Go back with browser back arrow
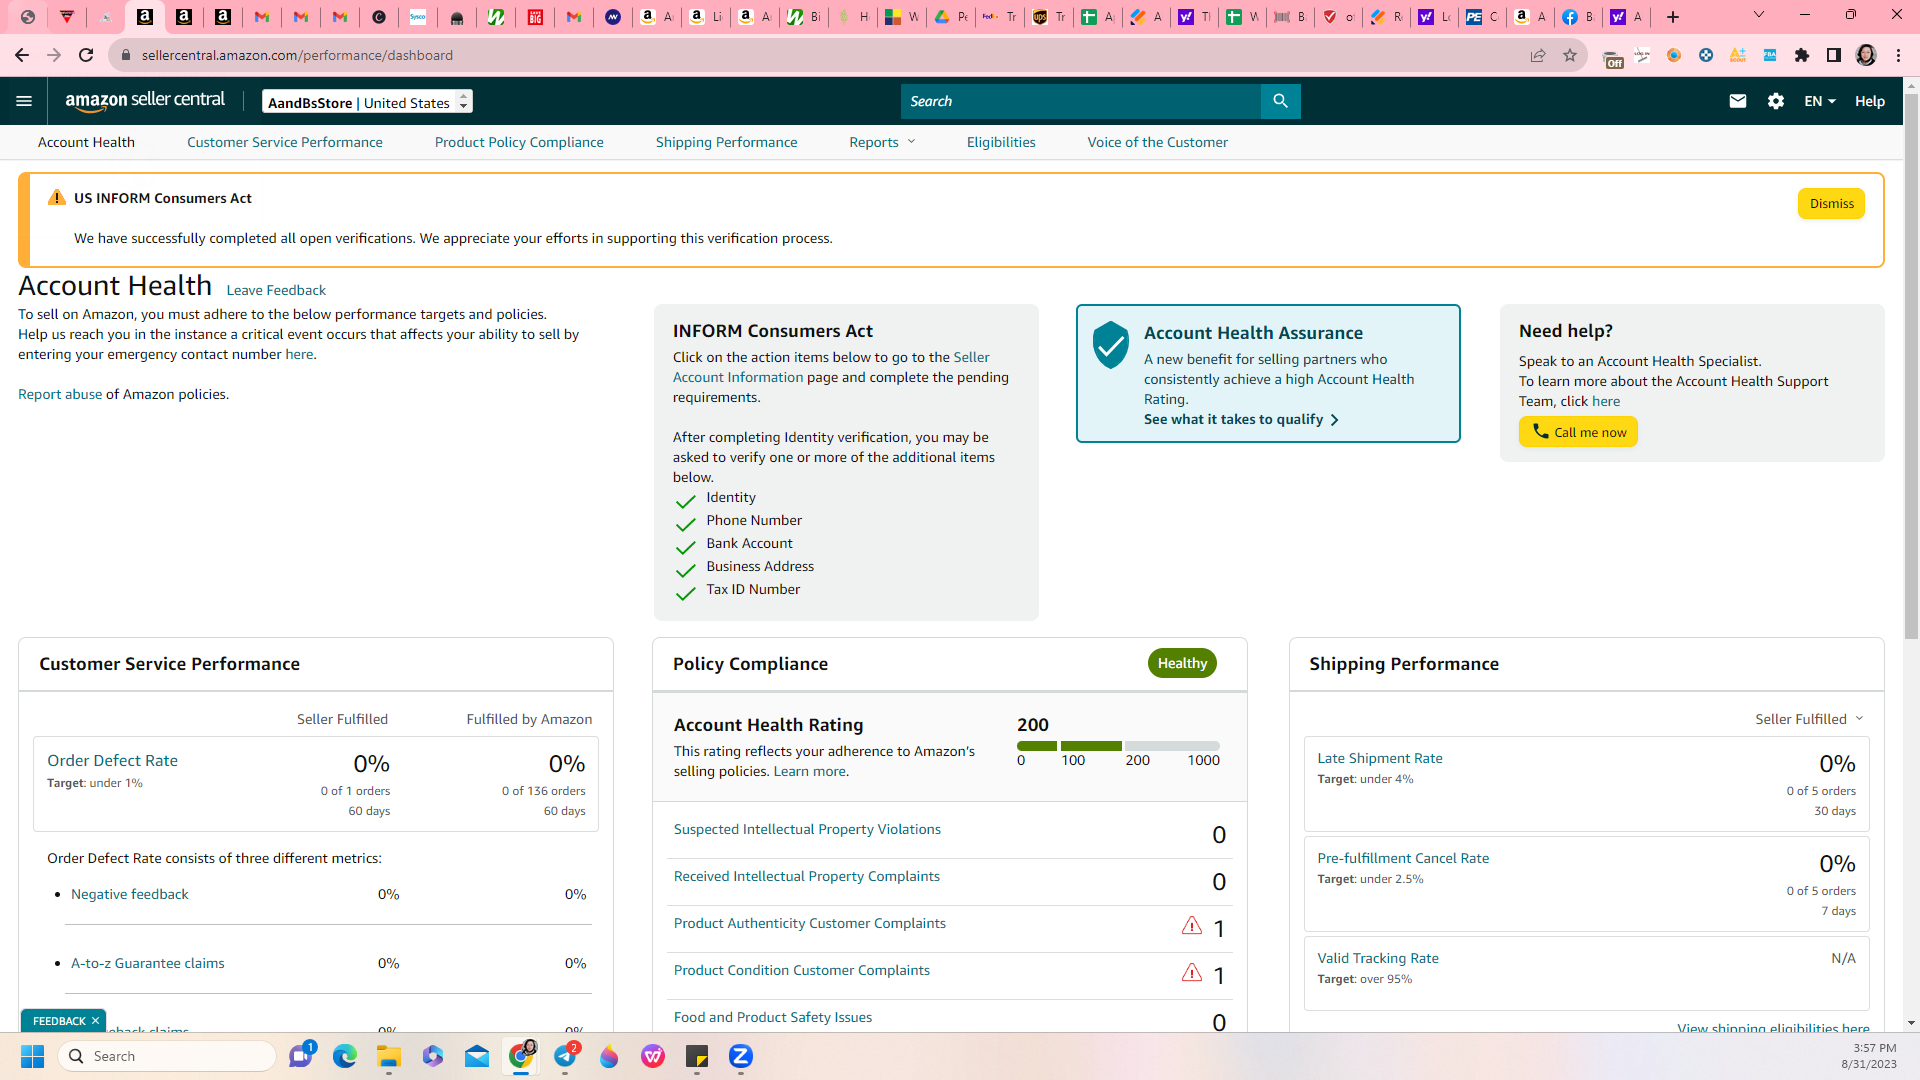This screenshot has height=1080, width=1920. (x=22, y=55)
